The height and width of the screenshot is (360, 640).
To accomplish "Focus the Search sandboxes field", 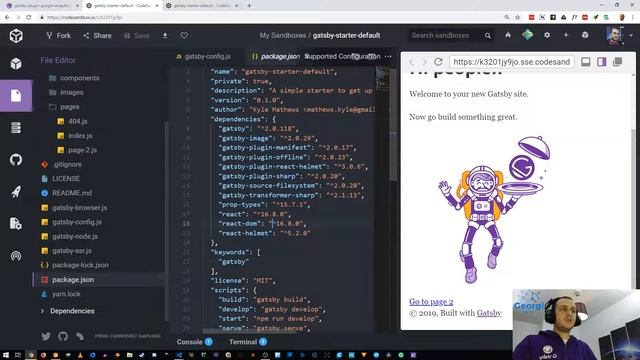I will point(445,36).
